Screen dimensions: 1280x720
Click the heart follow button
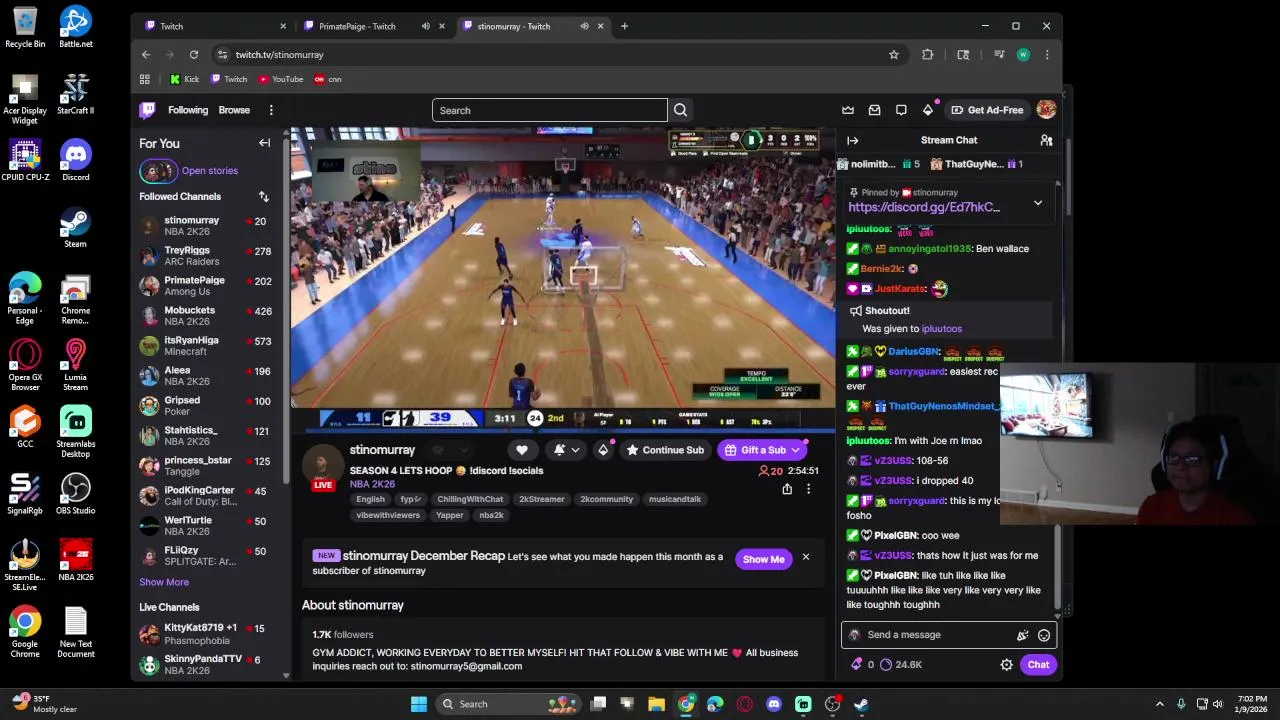(522, 450)
